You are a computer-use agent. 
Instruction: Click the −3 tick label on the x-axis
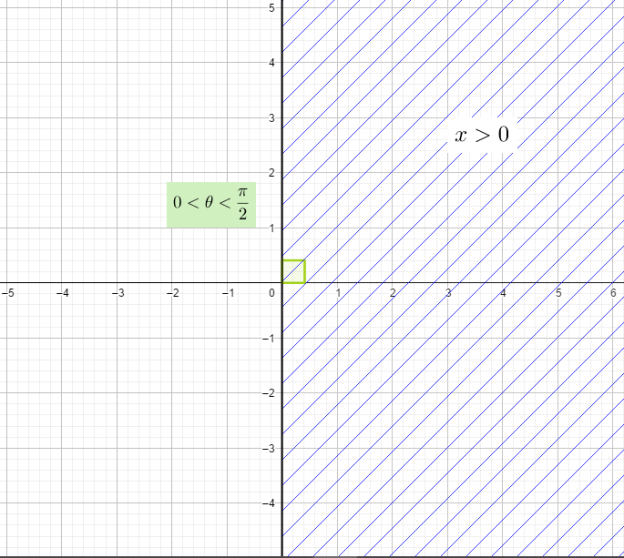coord(118,293)
